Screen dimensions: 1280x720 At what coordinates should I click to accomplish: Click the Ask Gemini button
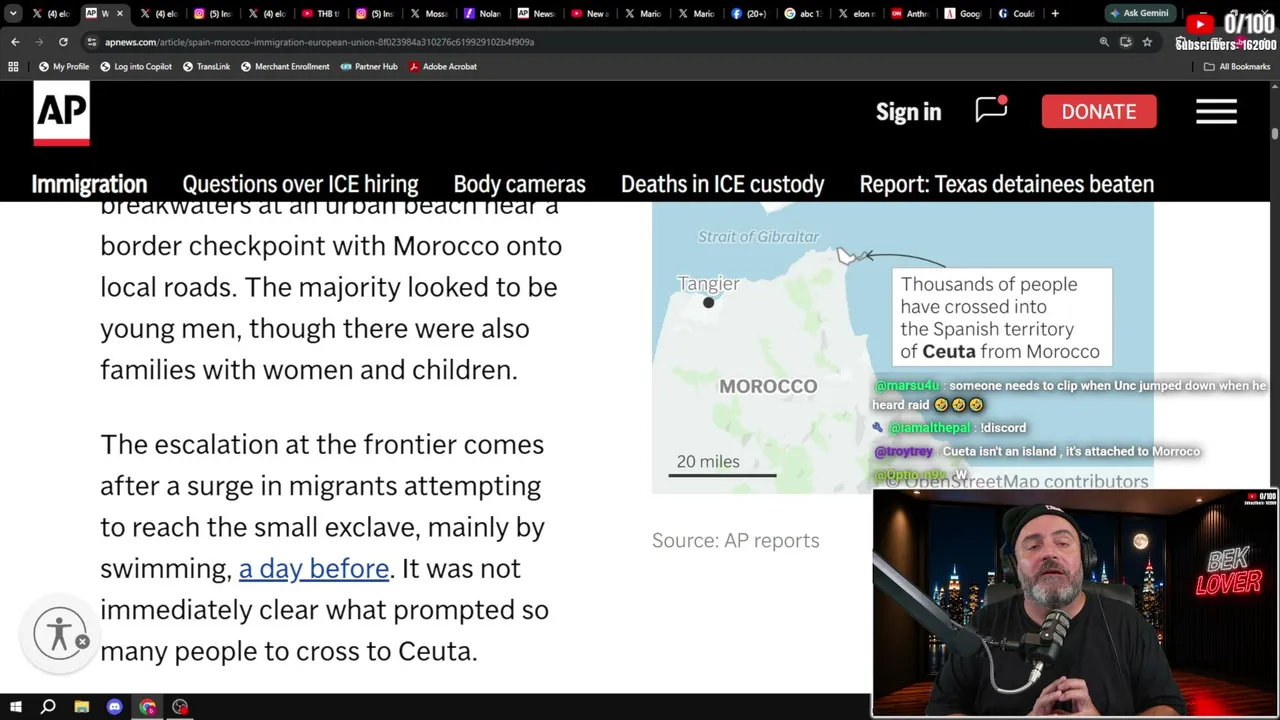point(1139,14)
